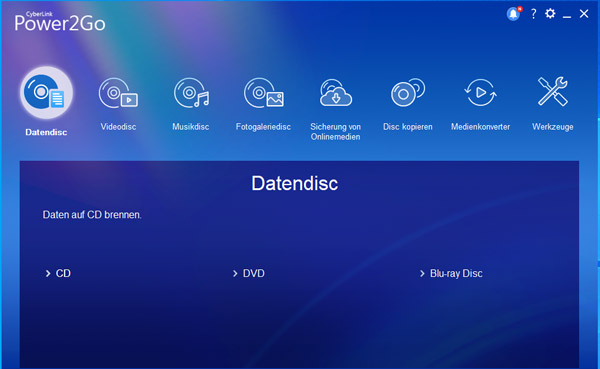Open the Fotogaleriedisc icon
This screenshot has width=600, height=369.
pyautogui.click(x=264, y=93)
